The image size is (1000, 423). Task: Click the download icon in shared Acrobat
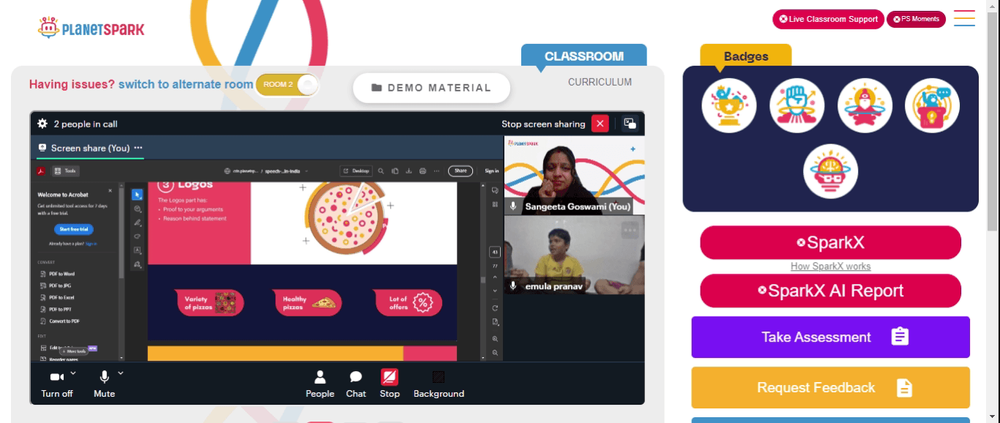409,171
